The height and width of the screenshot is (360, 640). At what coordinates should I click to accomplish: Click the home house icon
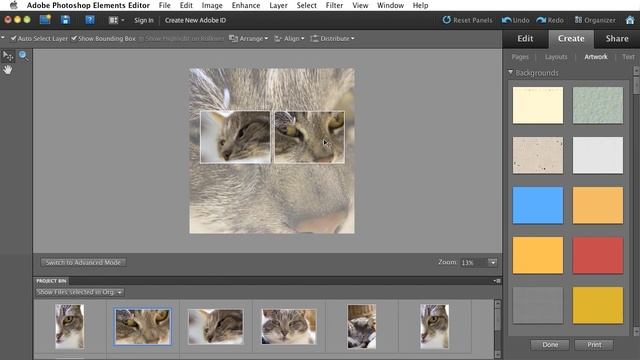click(x=630, y=20)
